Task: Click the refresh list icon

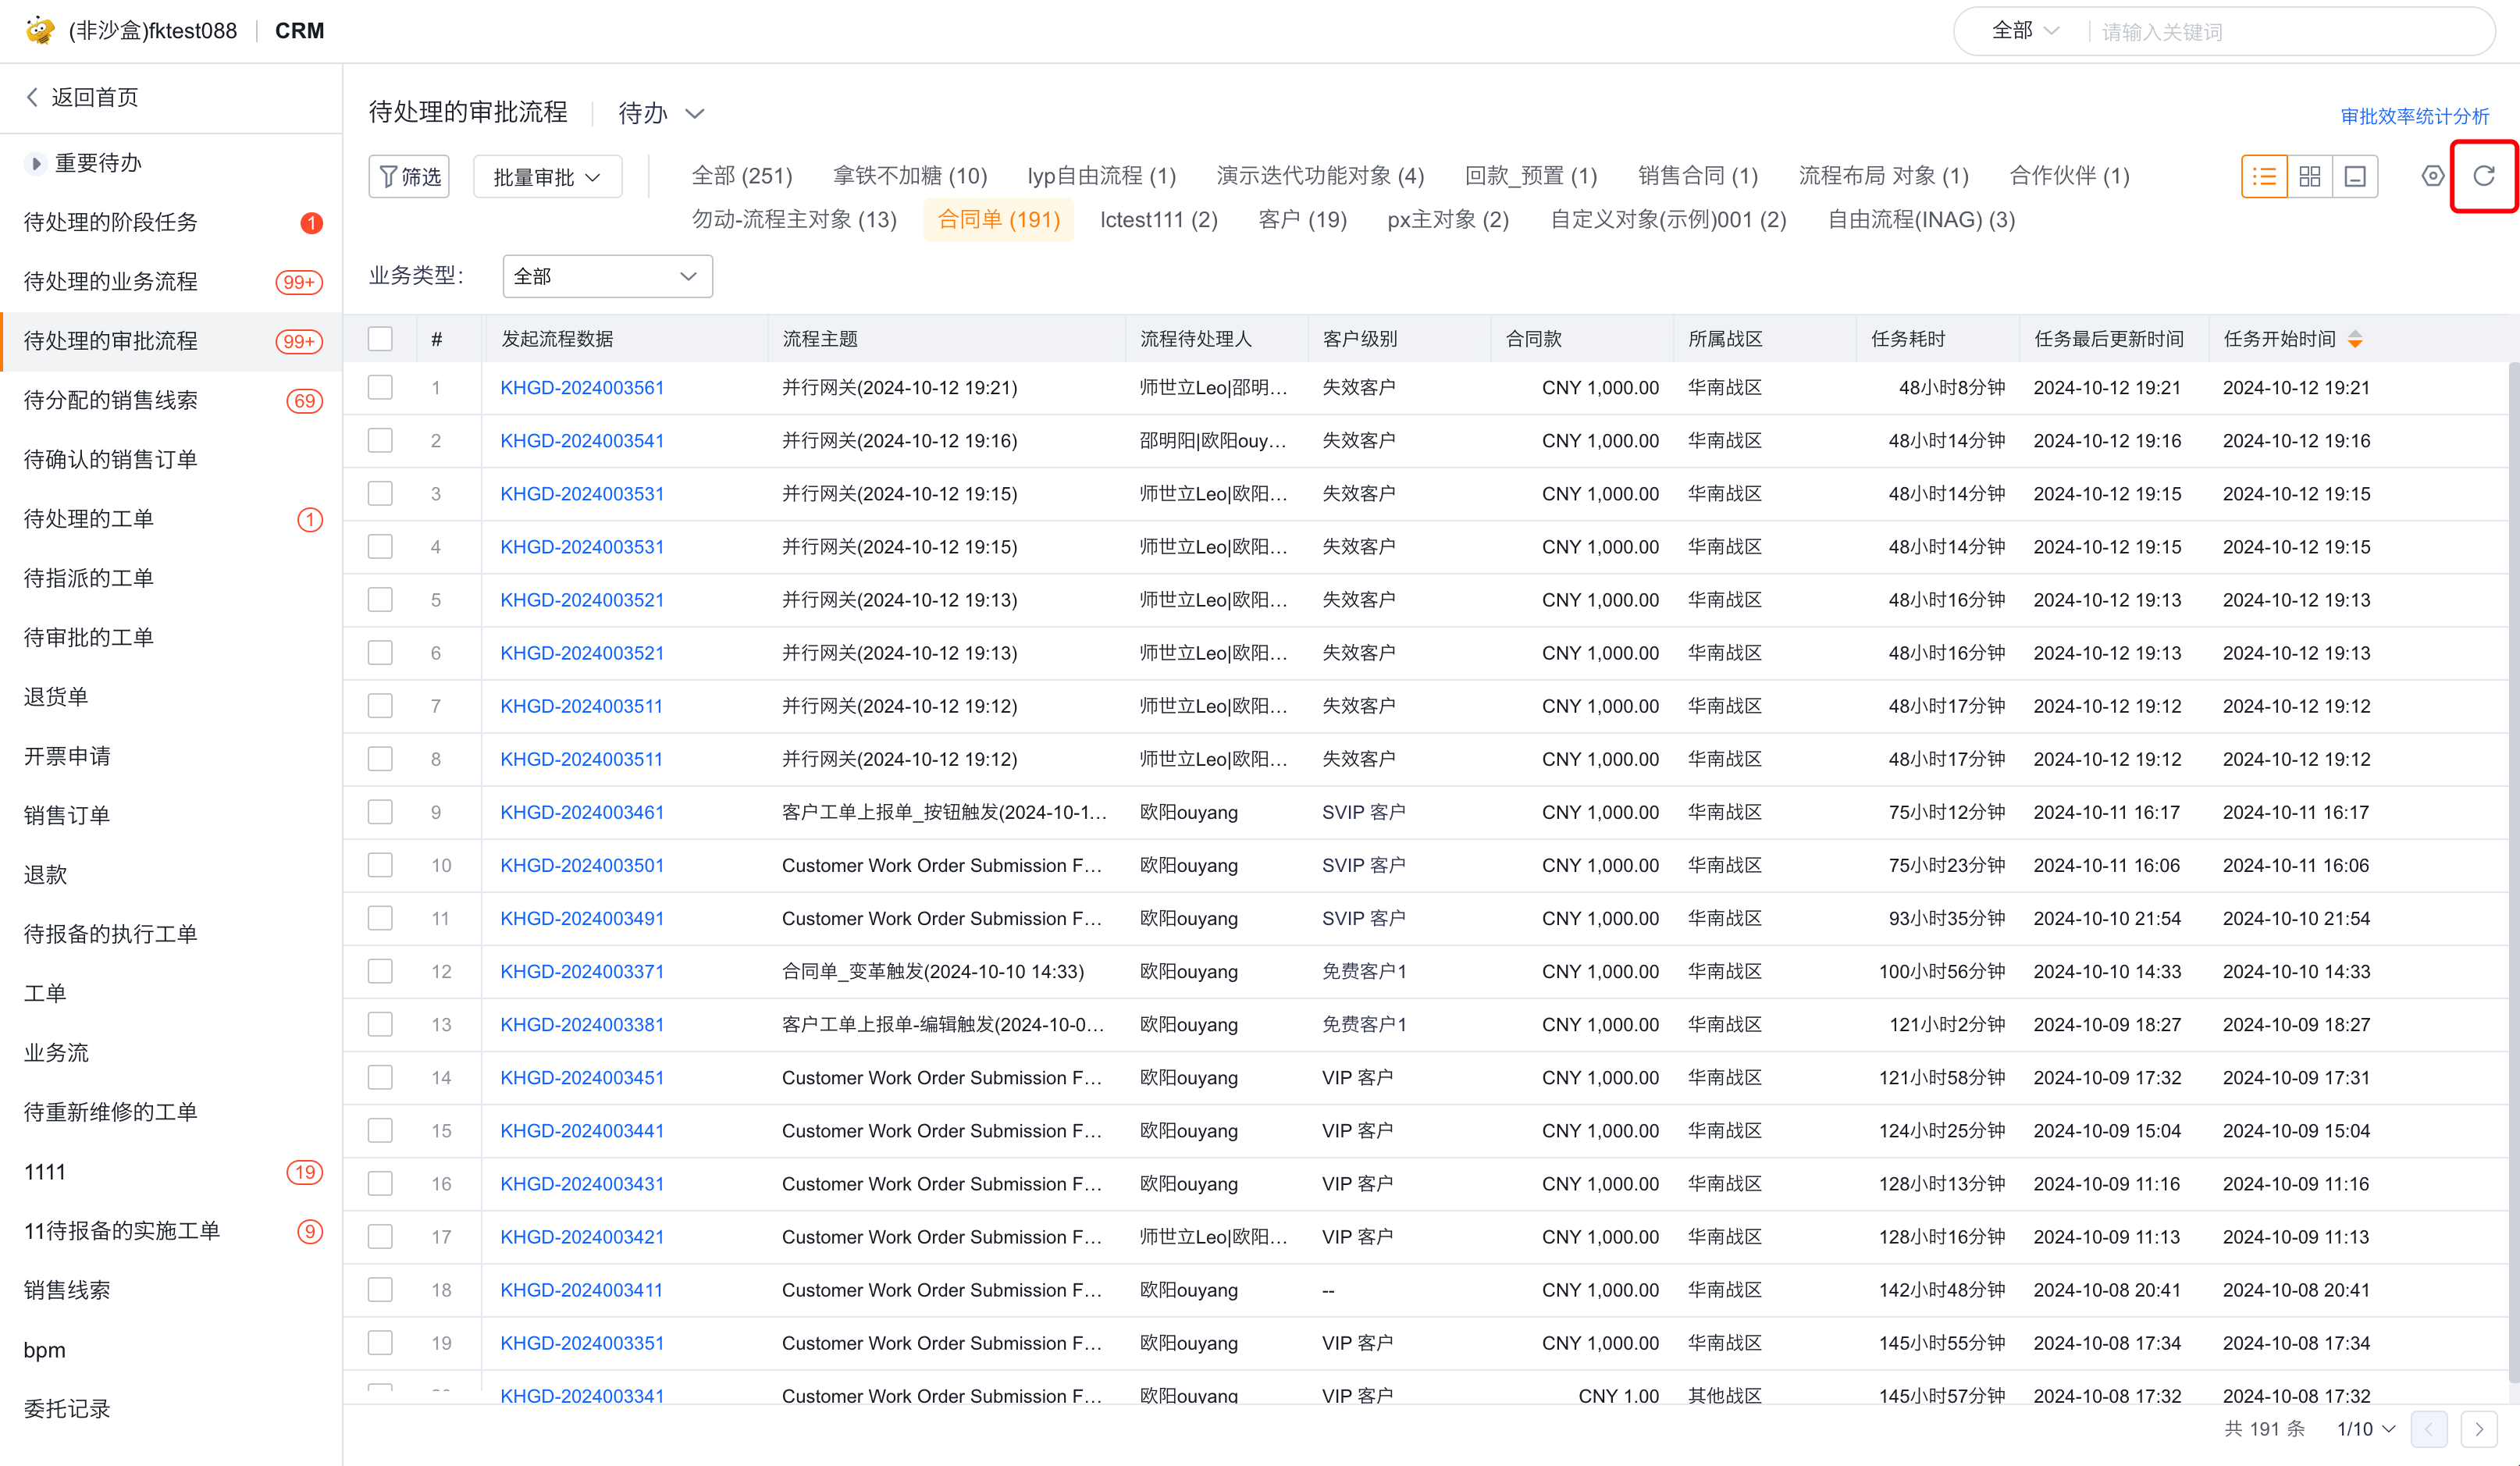Action: click(x=2483, y=177)
